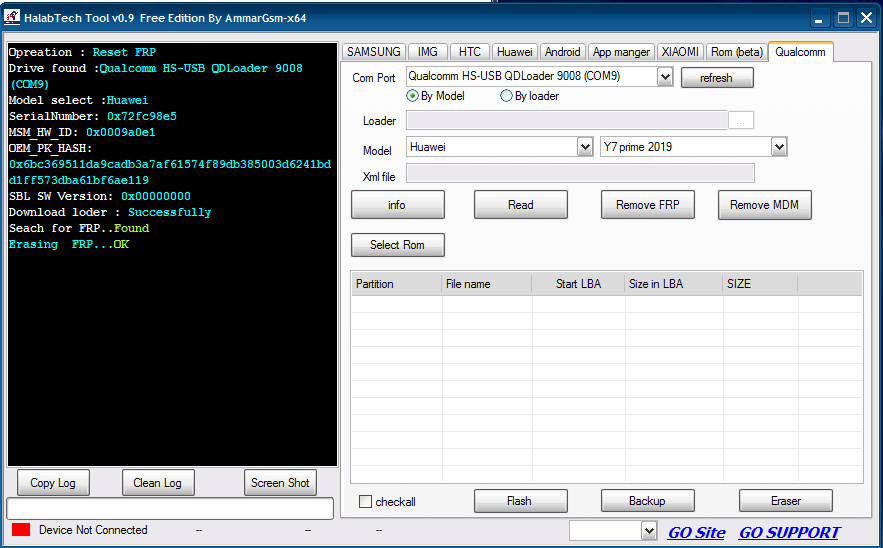Viewport: 883px width, 548px height.
Task: Click the Backup button
Action: click(x=648, y=501)
